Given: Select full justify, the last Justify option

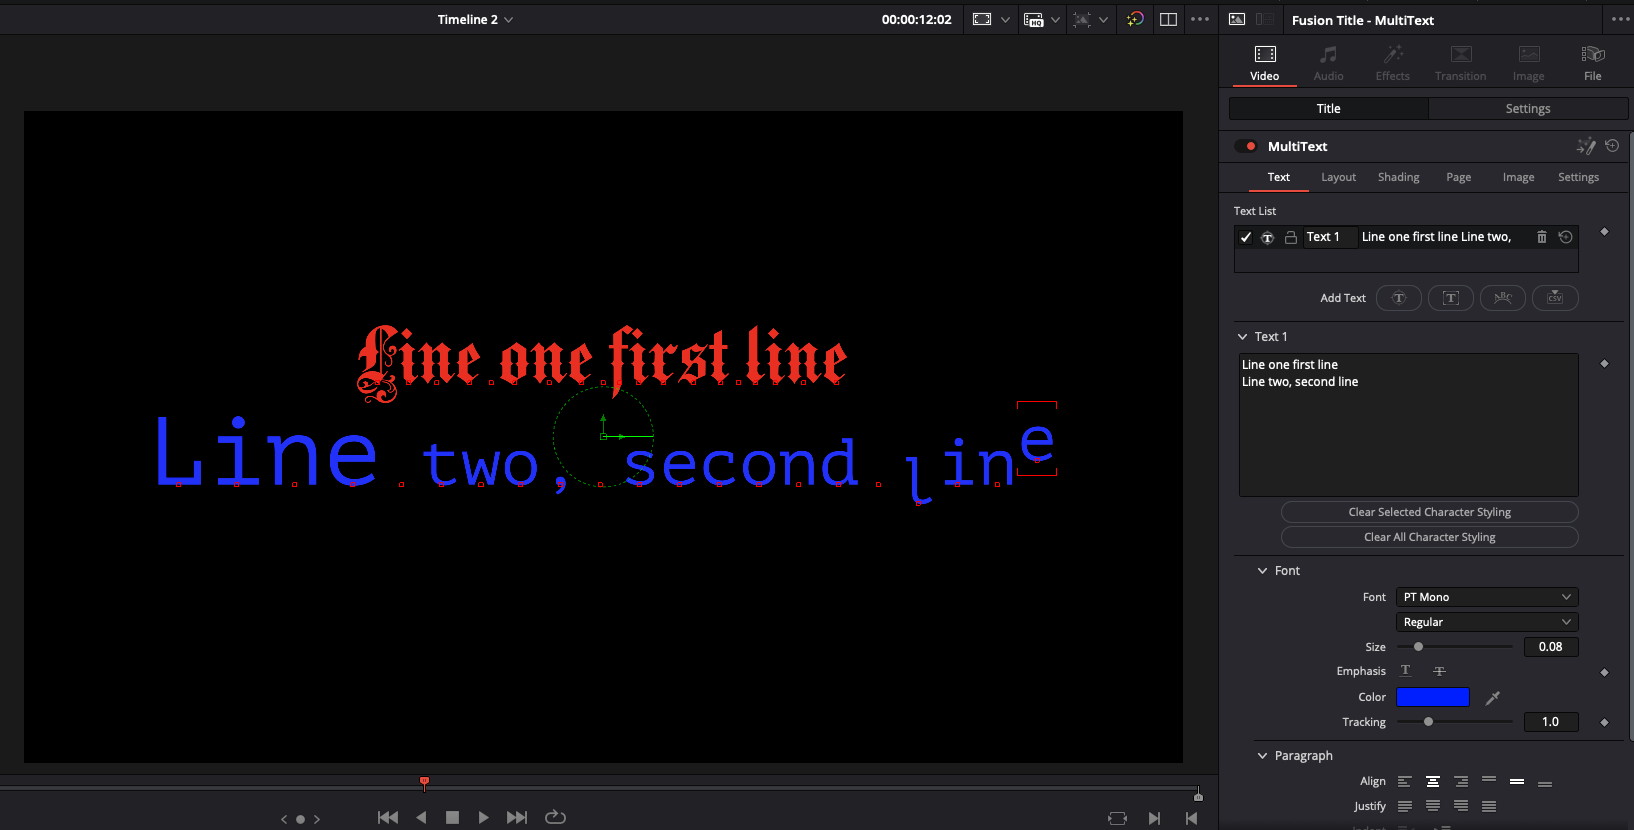Looking at the screenshot, I should point(1489,806).
